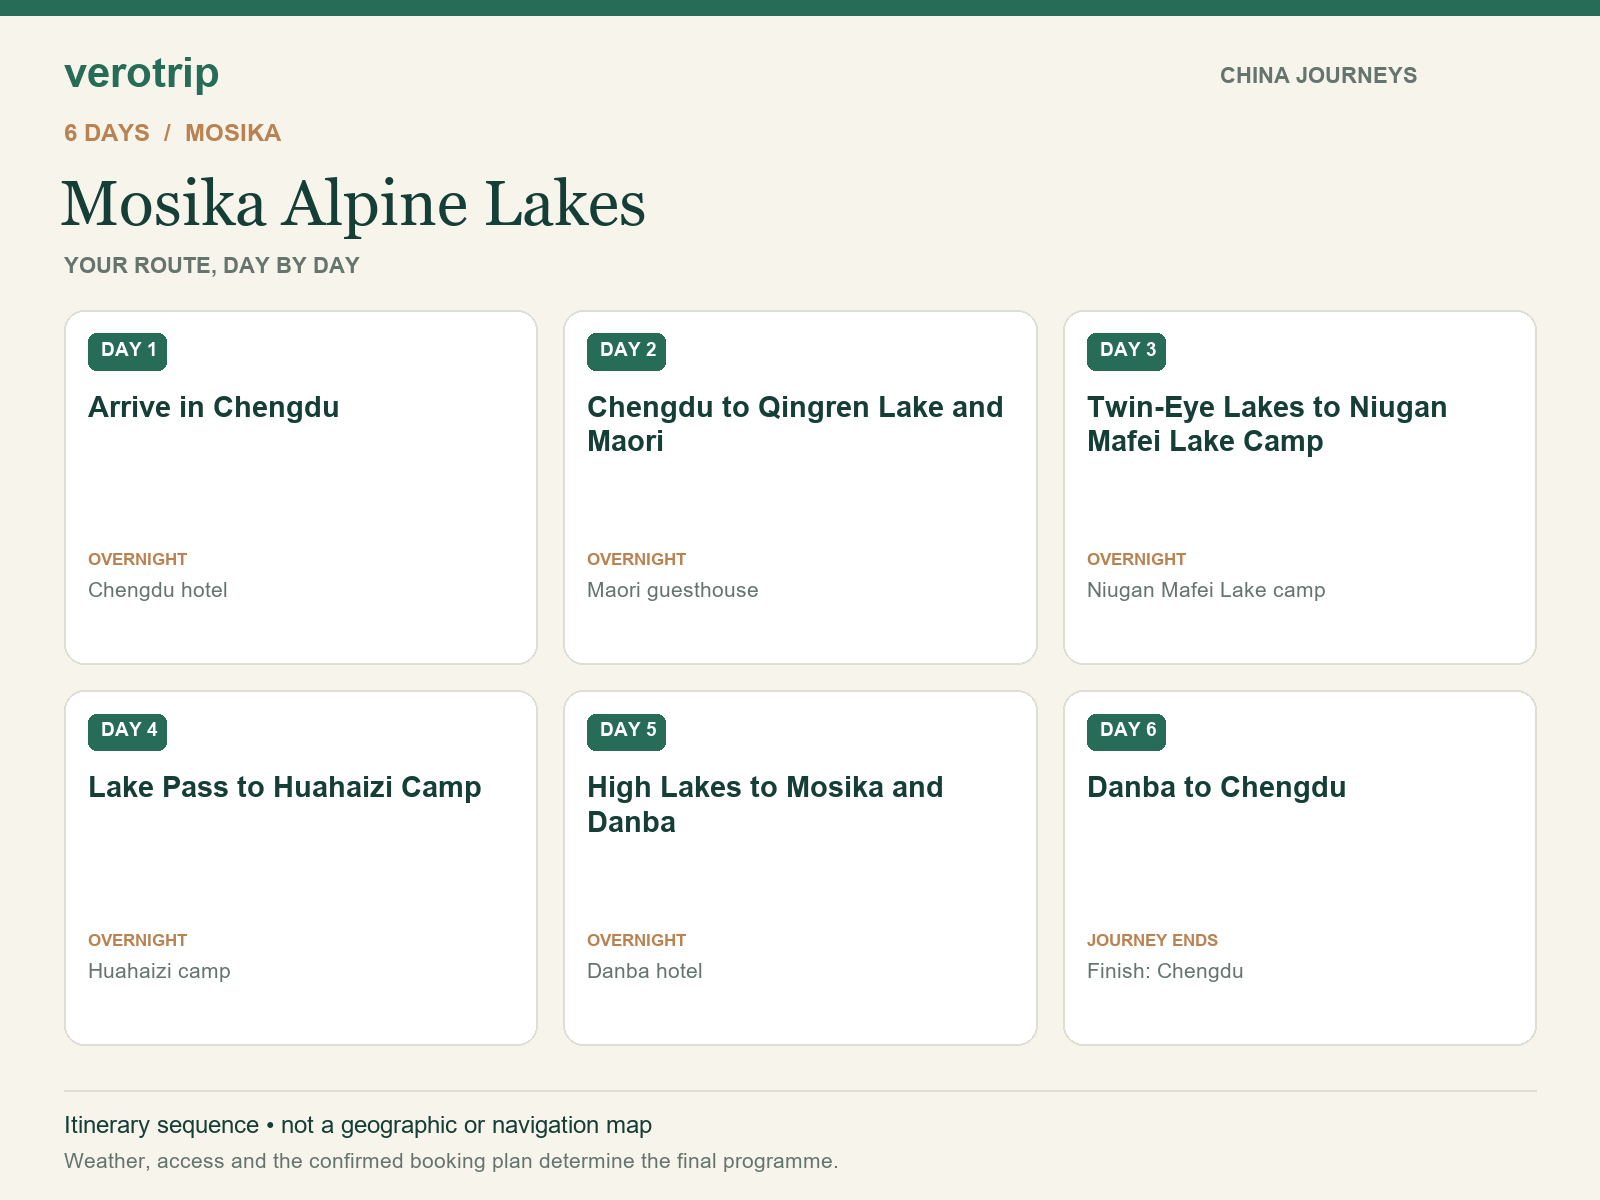The width and height of the screenshot is (1600, 1200).
Task: Click the "JOURNEY ENDS" label
Action: point(1152,940)
